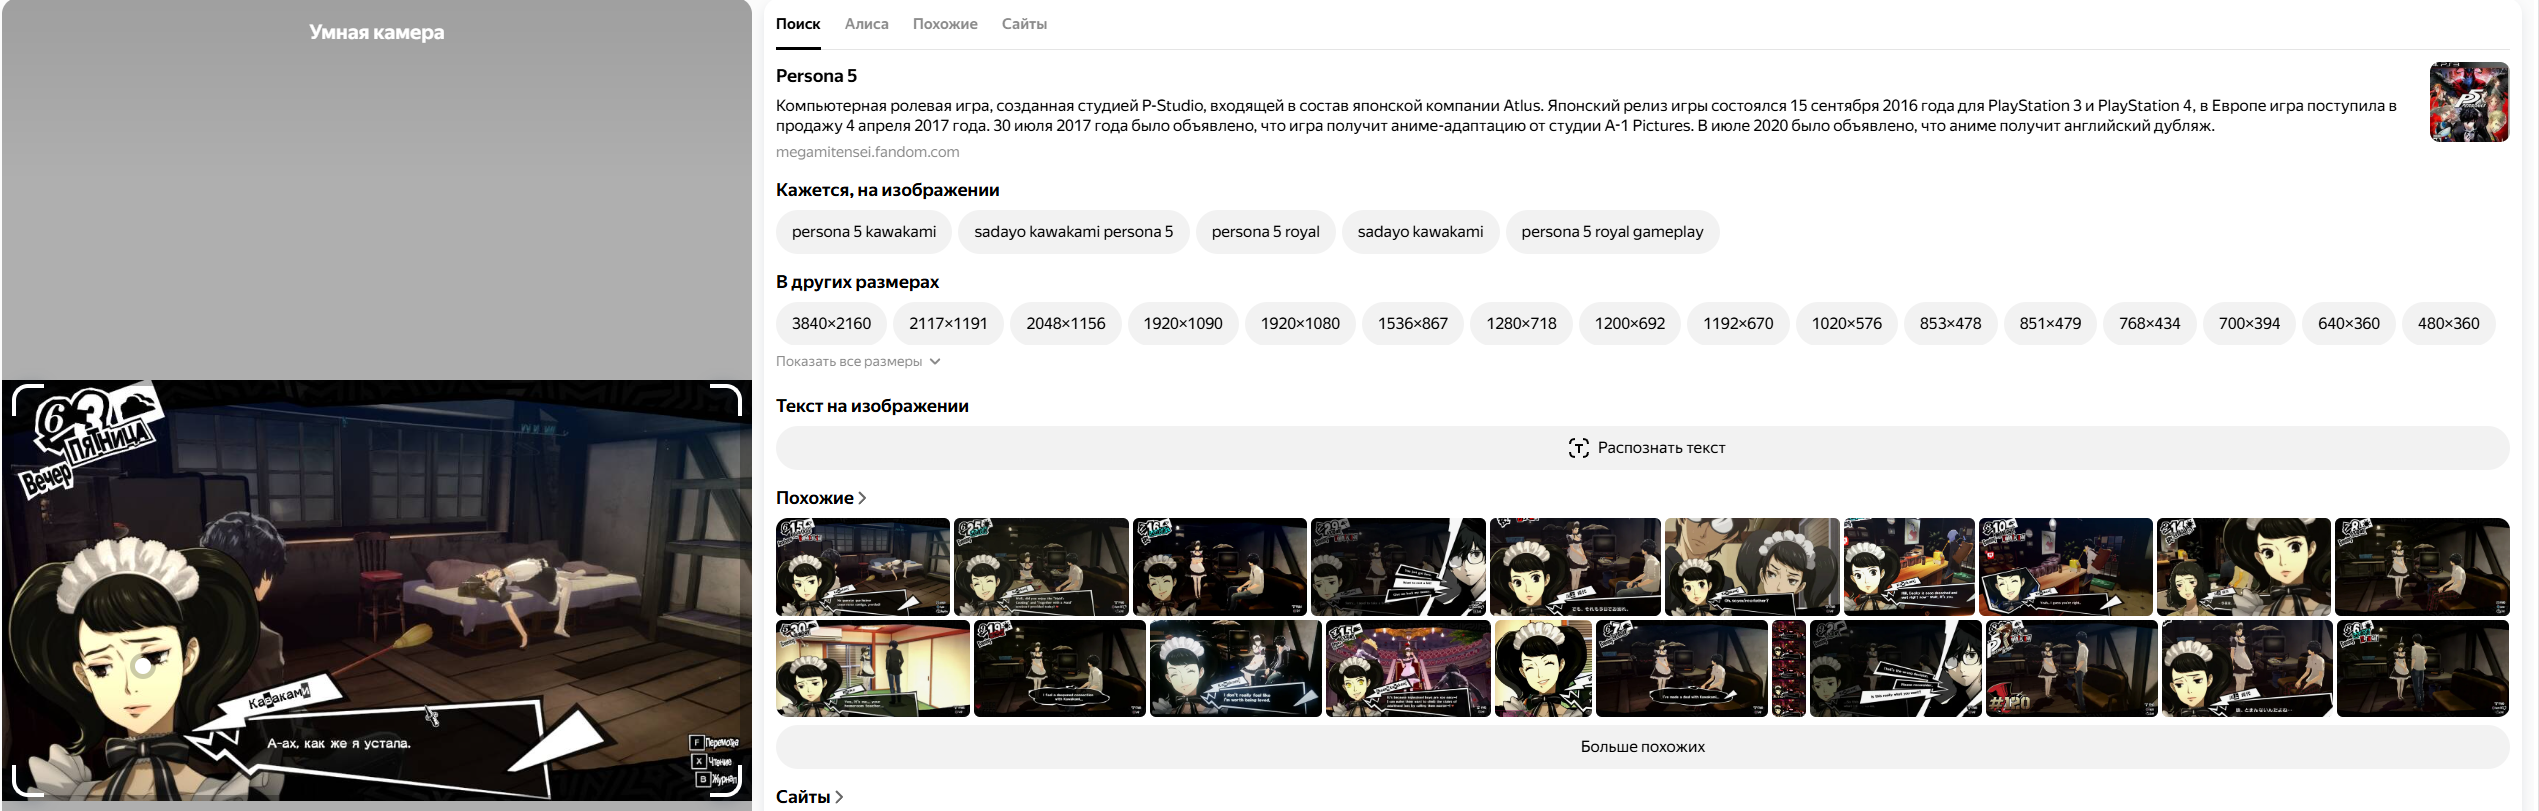Click the "Больше похожих" button
Viewport: 2539px width, 811px height.
point(1642,747)
